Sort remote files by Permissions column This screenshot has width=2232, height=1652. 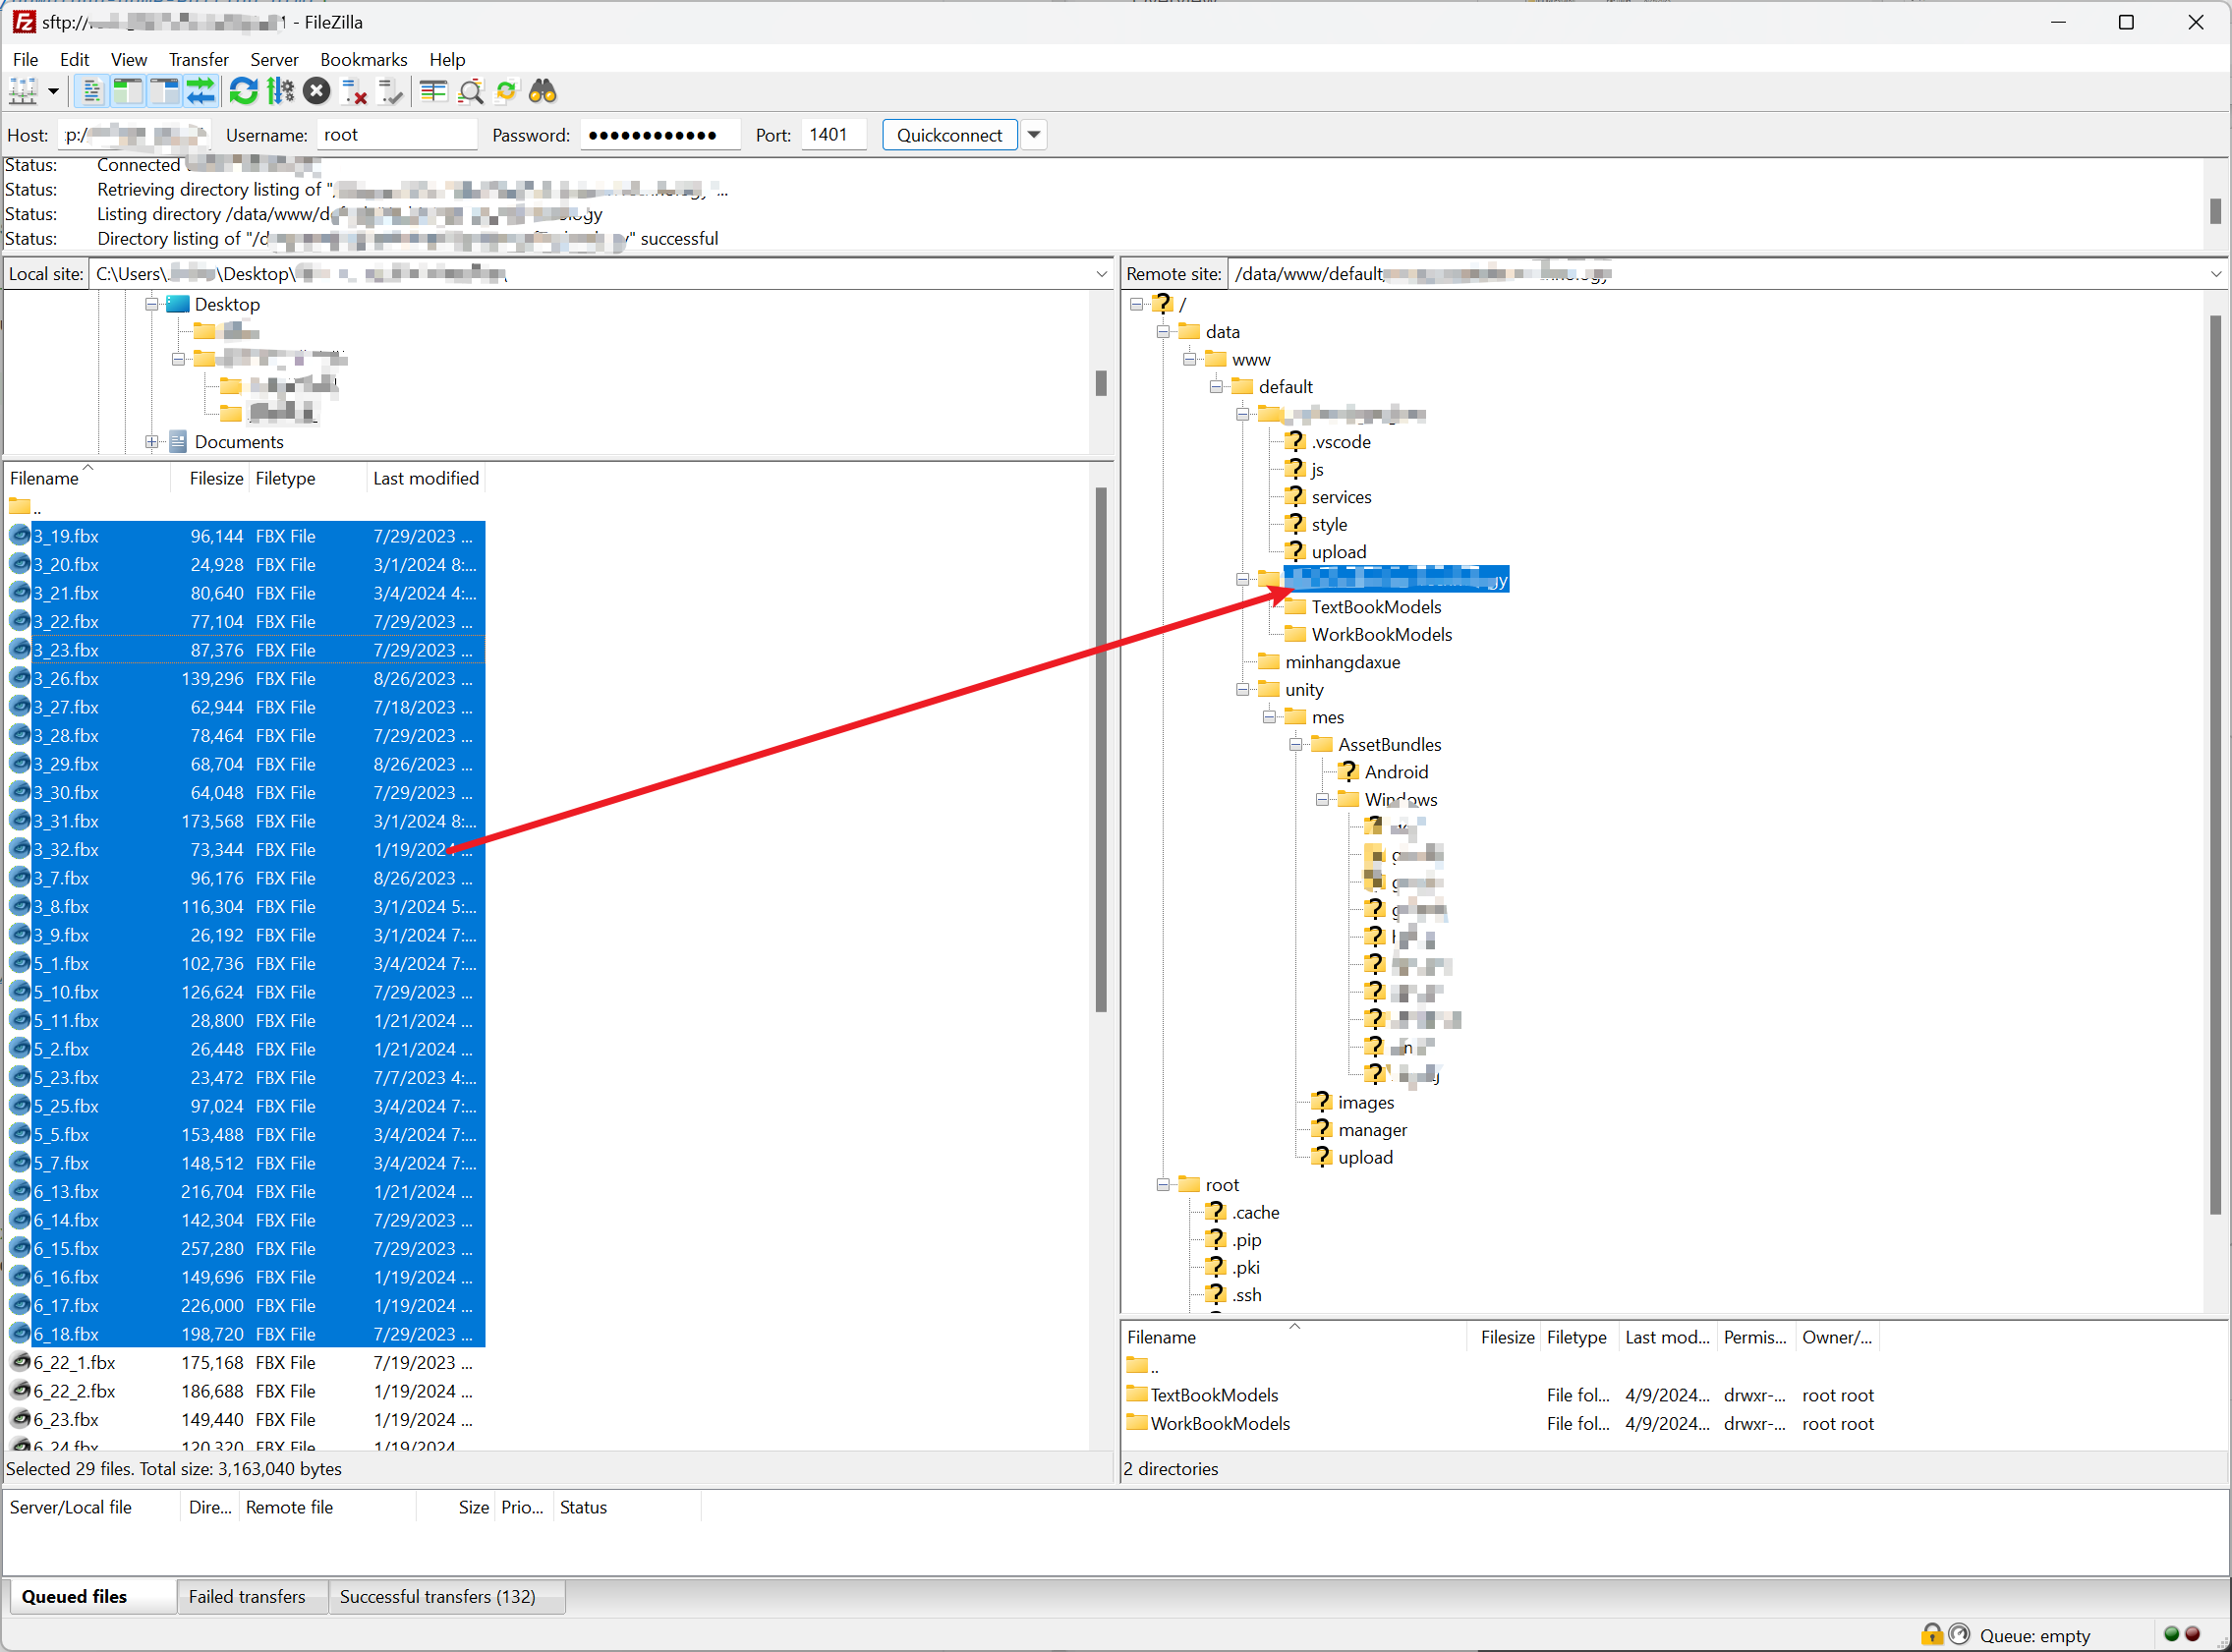point(1755,1337)
